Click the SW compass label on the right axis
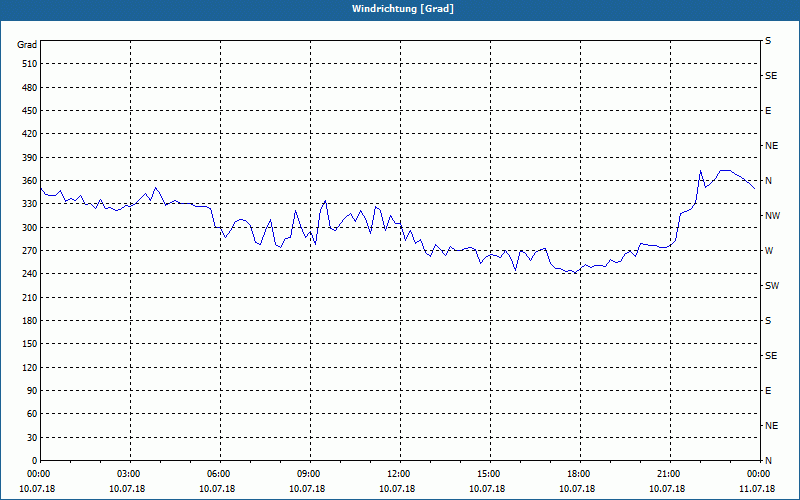The height and width of the screenshot is (500, 800). [772, 286]
